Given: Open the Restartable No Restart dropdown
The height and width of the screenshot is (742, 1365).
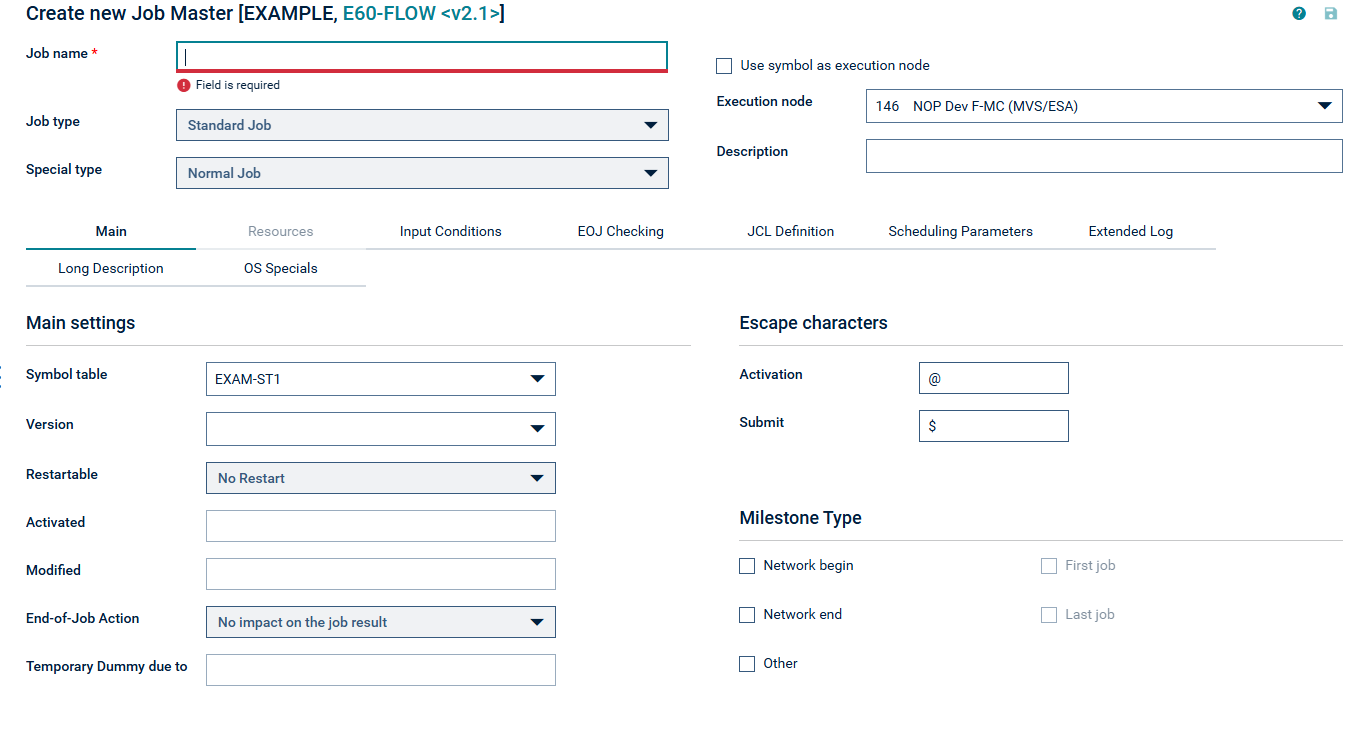Looking at the screenshot, I should point(381,478).
